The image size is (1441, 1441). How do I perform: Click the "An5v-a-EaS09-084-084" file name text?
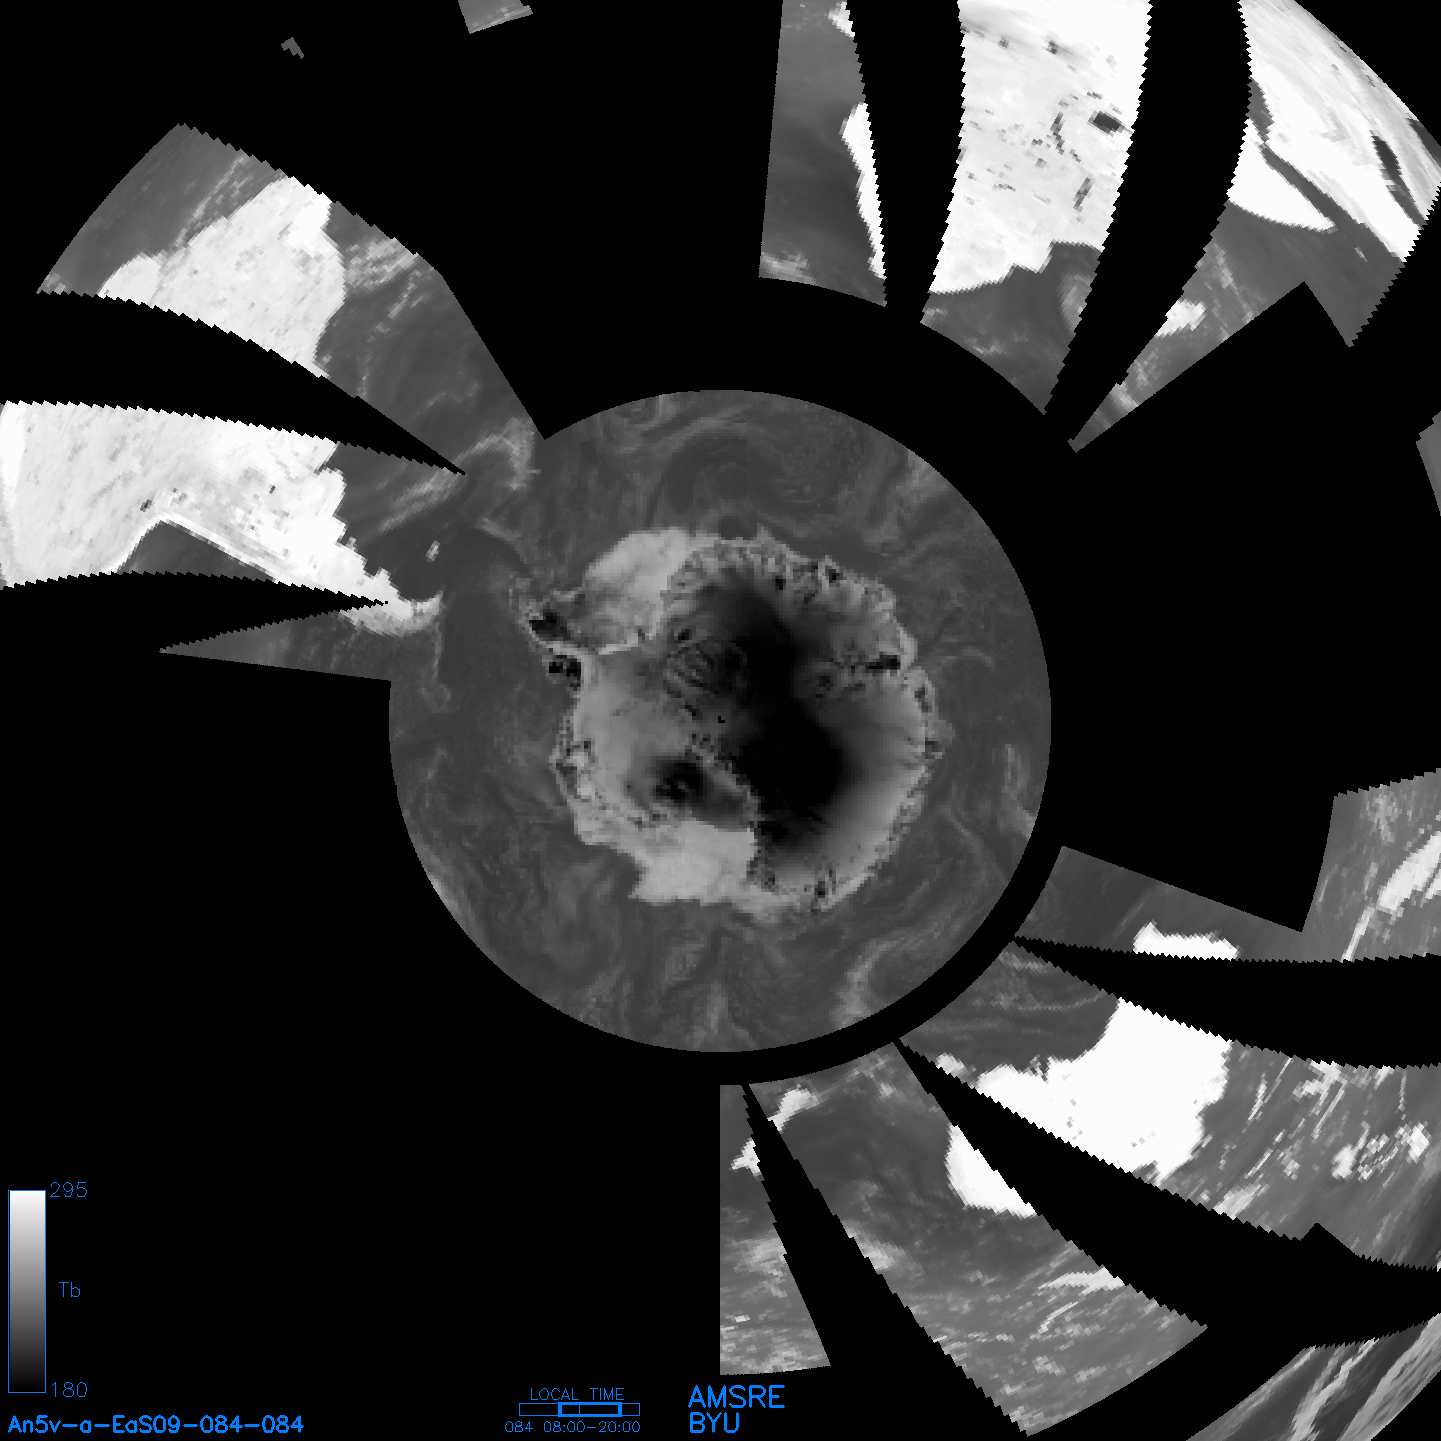156,1424
